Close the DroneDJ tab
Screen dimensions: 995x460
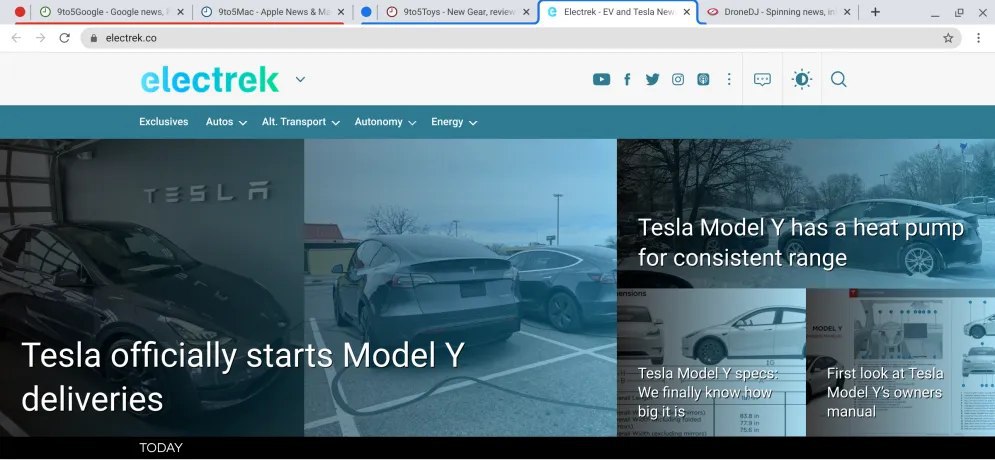pos(847,11)
